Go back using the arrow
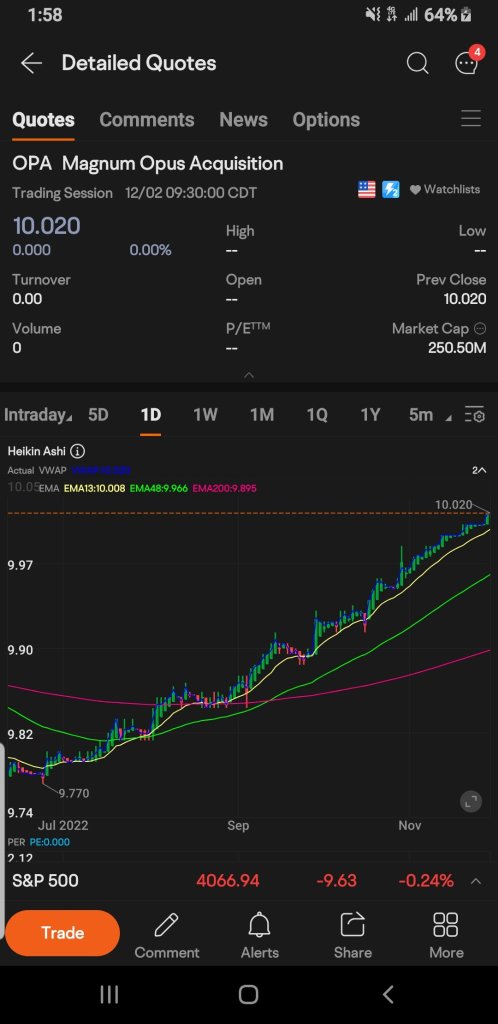Screen dimensions: 498x1024 click(x=31, y=63)
